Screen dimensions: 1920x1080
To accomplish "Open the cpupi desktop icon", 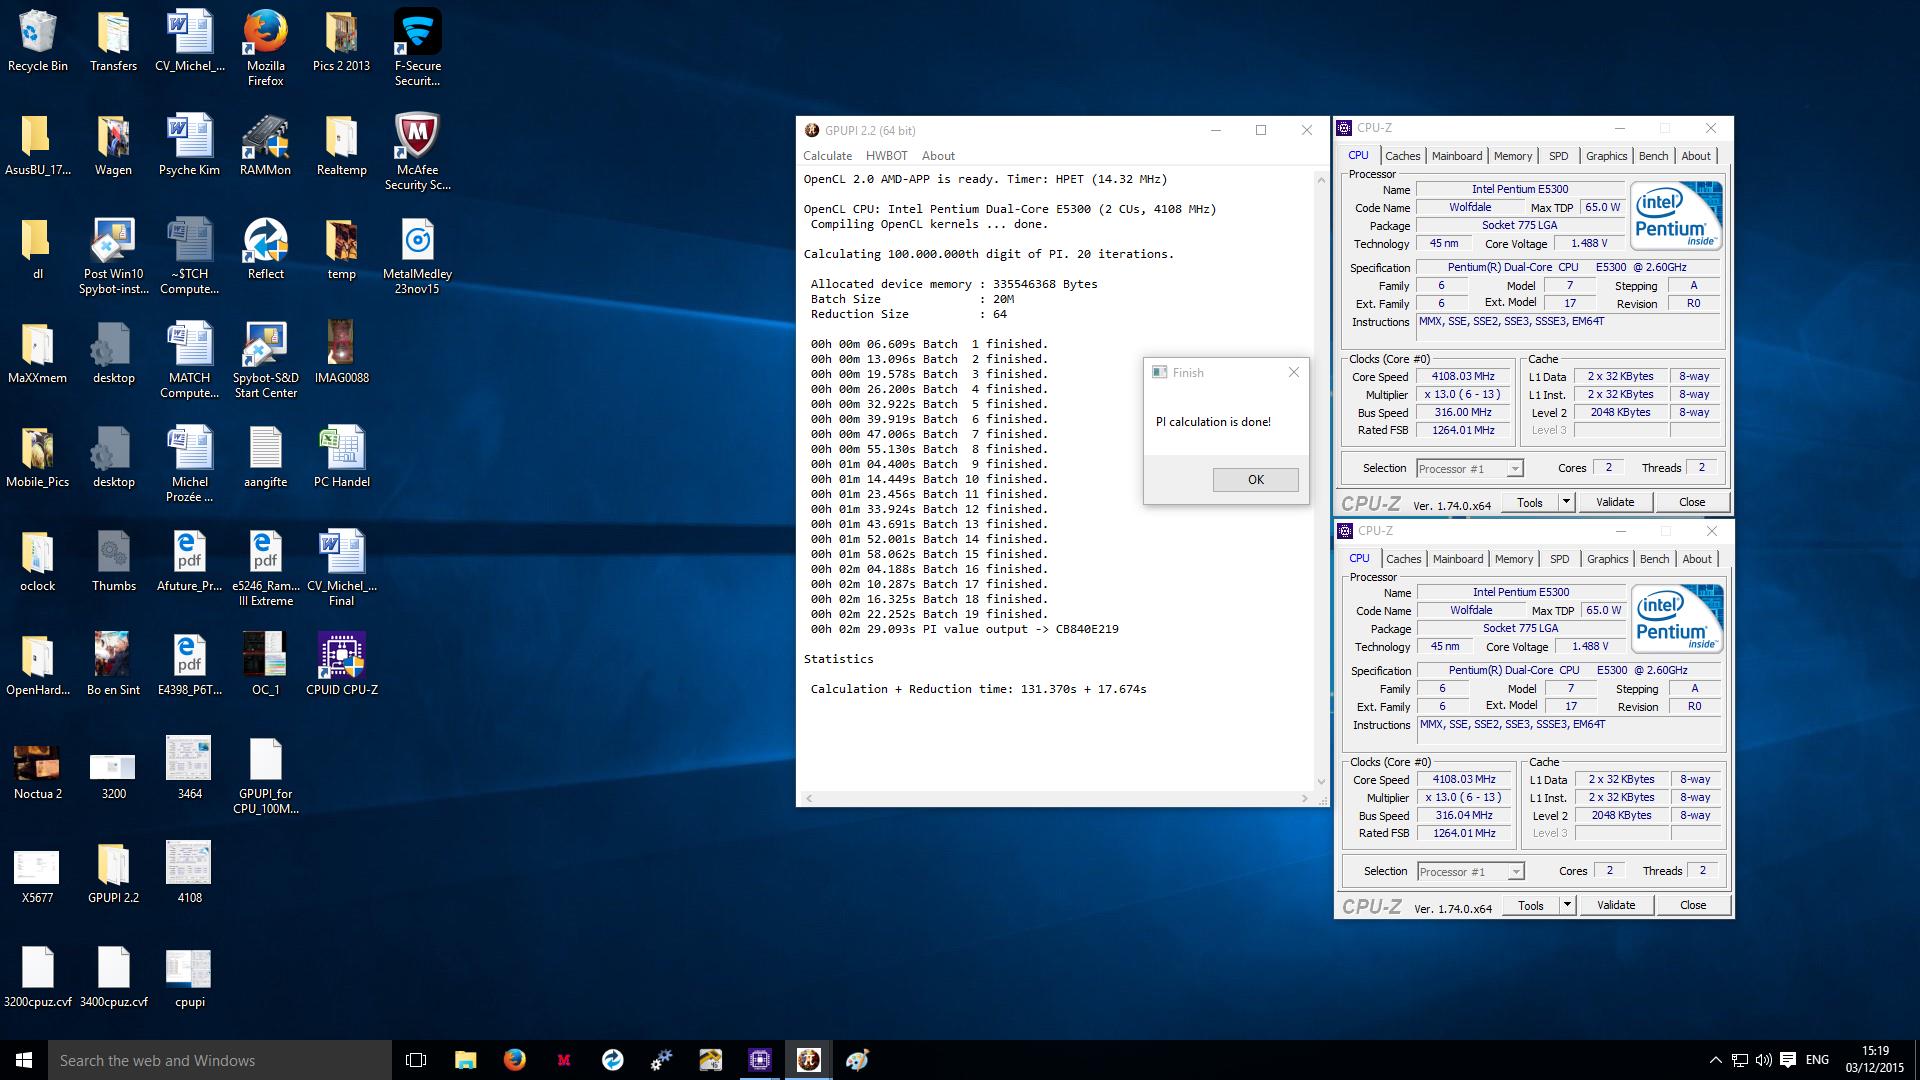I will click(189, 977).
